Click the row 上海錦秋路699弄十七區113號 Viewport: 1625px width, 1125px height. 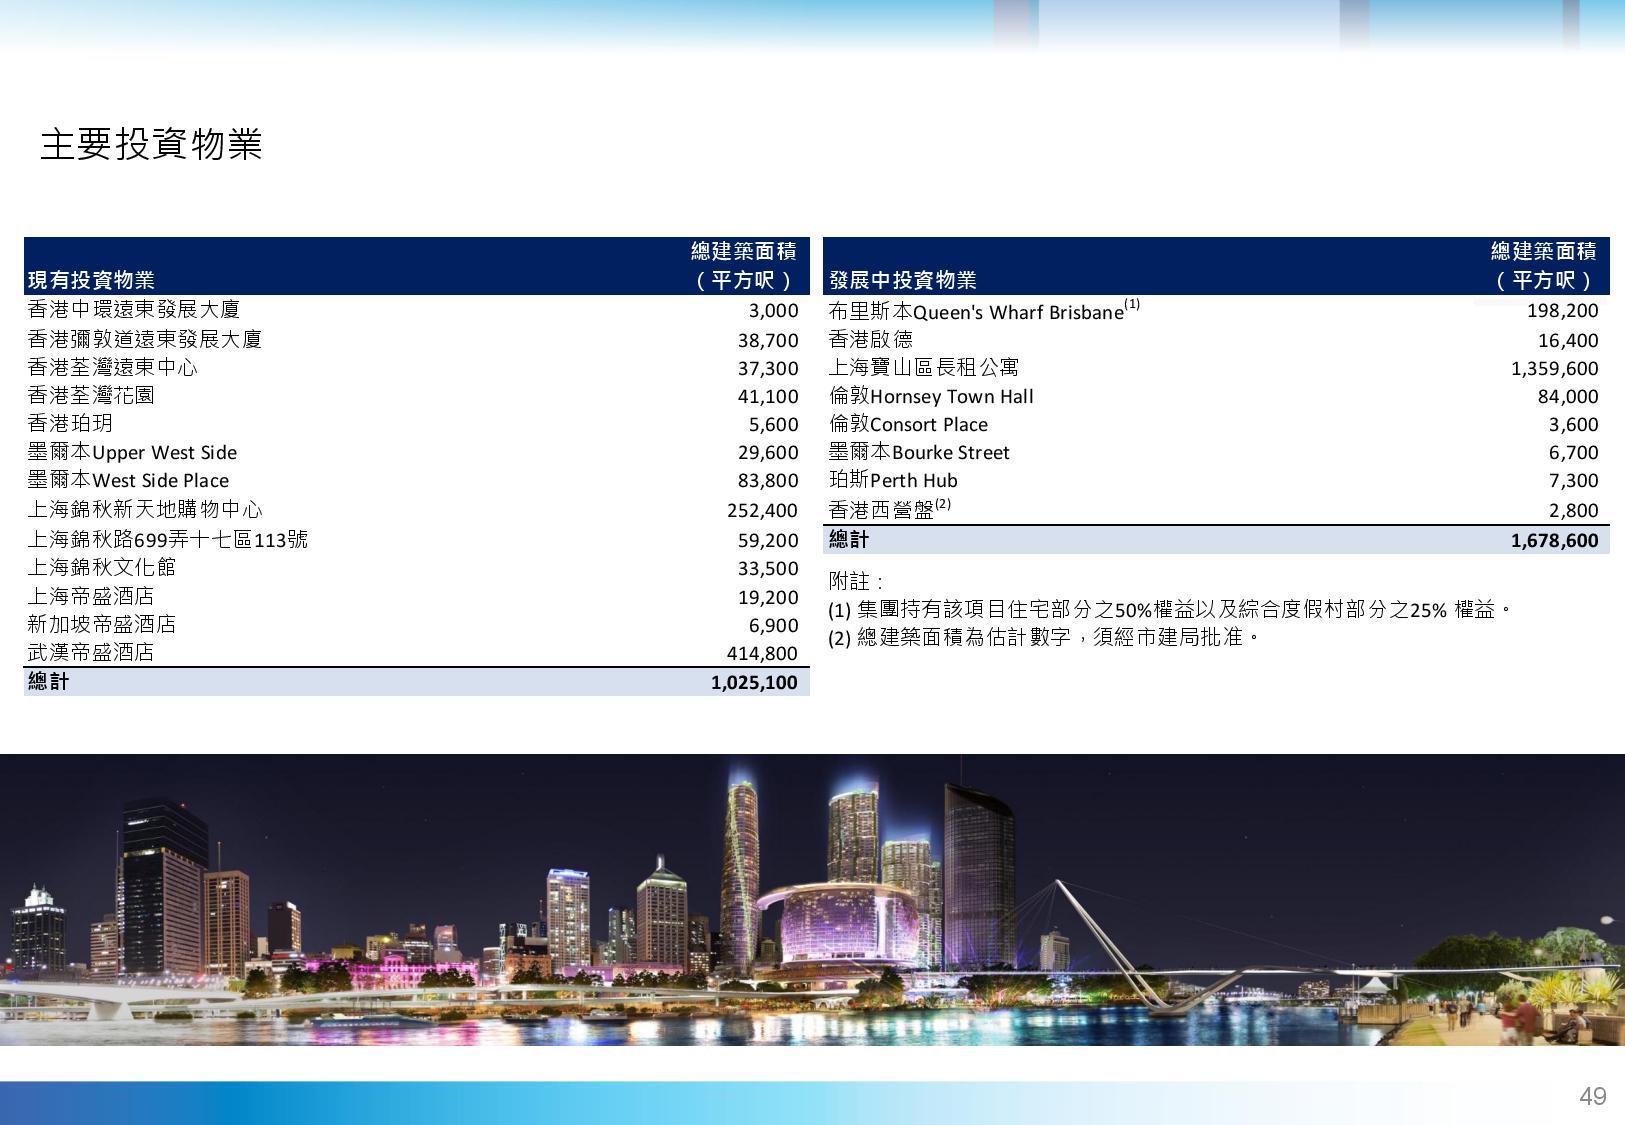click(417, 540)
